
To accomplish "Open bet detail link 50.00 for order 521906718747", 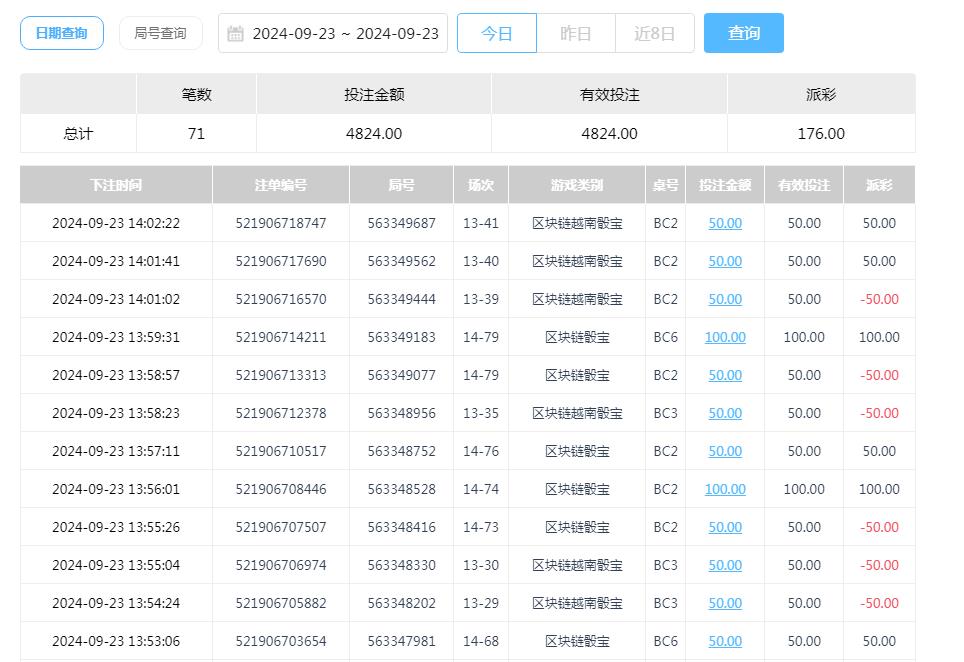I will pos(724,223).
